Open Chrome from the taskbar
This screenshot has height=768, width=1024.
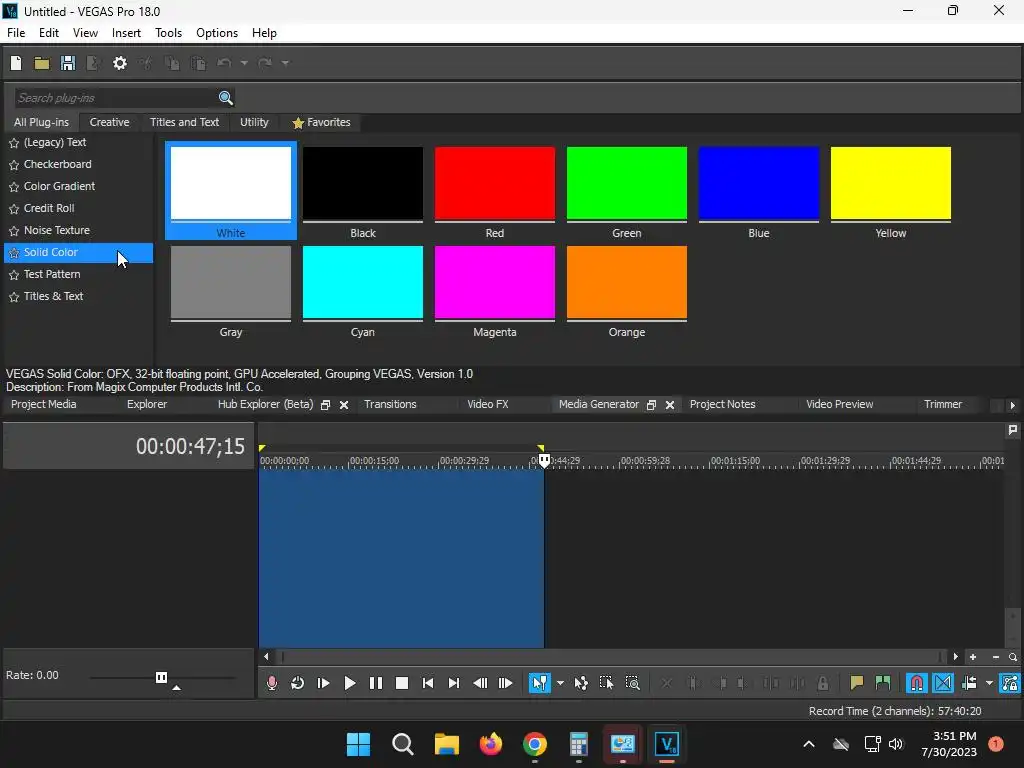534,744
